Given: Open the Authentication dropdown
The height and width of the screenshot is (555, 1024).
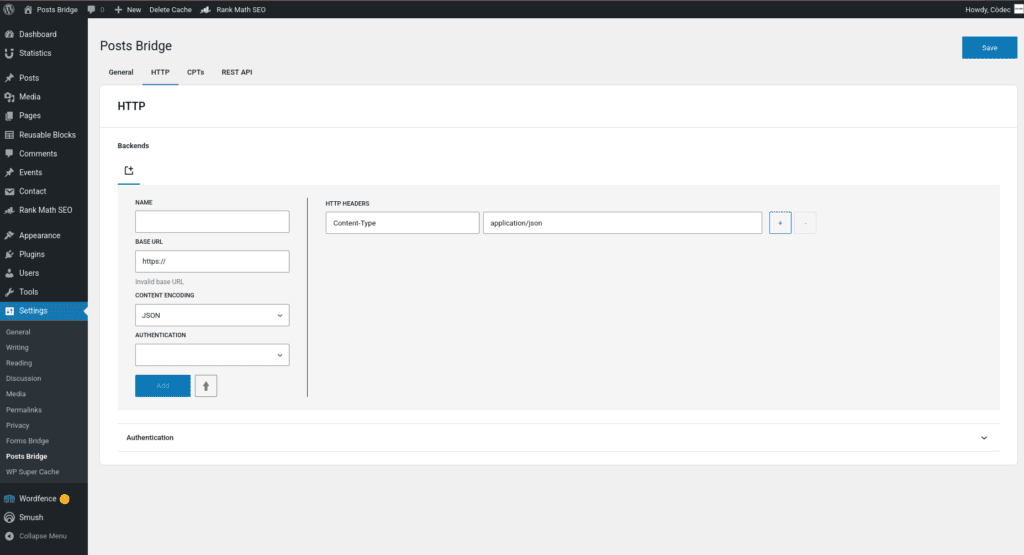Looking at the screenshot, I should click(x=212, y=355).
